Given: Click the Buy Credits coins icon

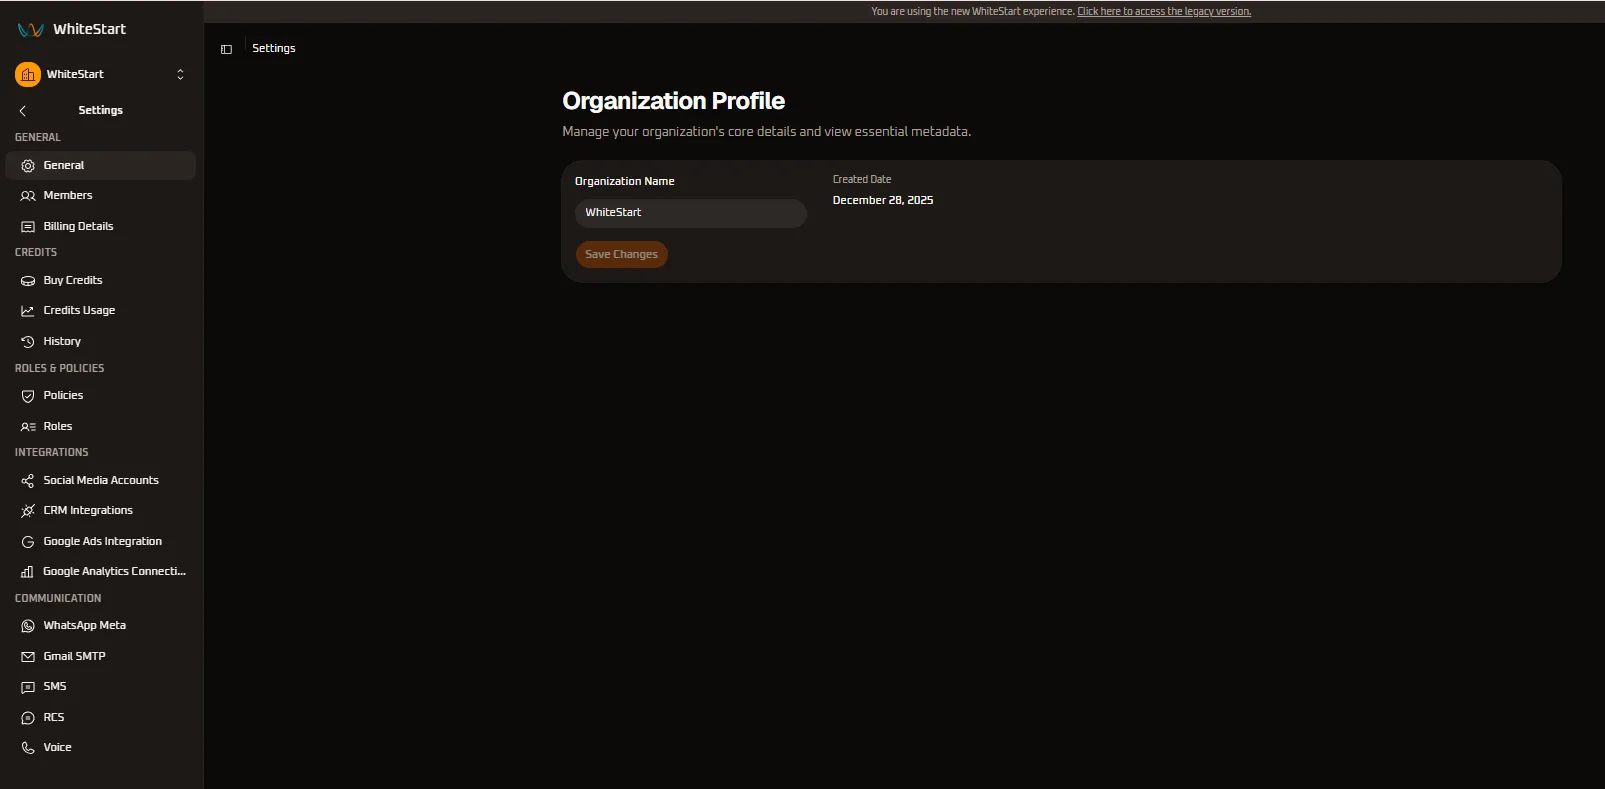Looking at the screenshot, I should click(28, 281).
